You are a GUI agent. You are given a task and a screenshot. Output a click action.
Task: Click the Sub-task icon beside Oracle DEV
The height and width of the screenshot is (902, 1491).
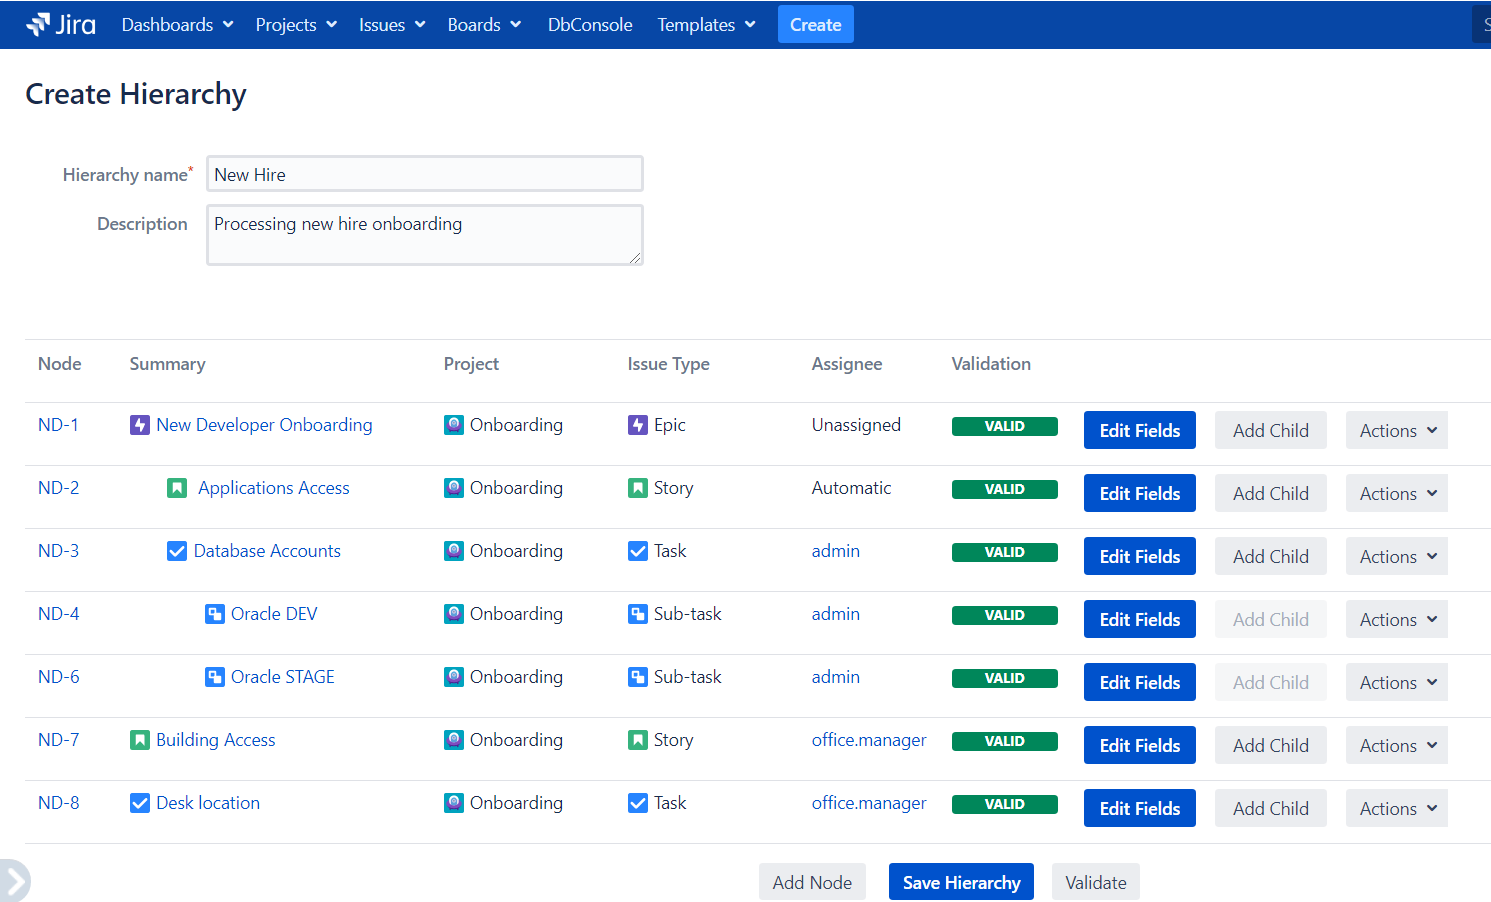[214, 614]
